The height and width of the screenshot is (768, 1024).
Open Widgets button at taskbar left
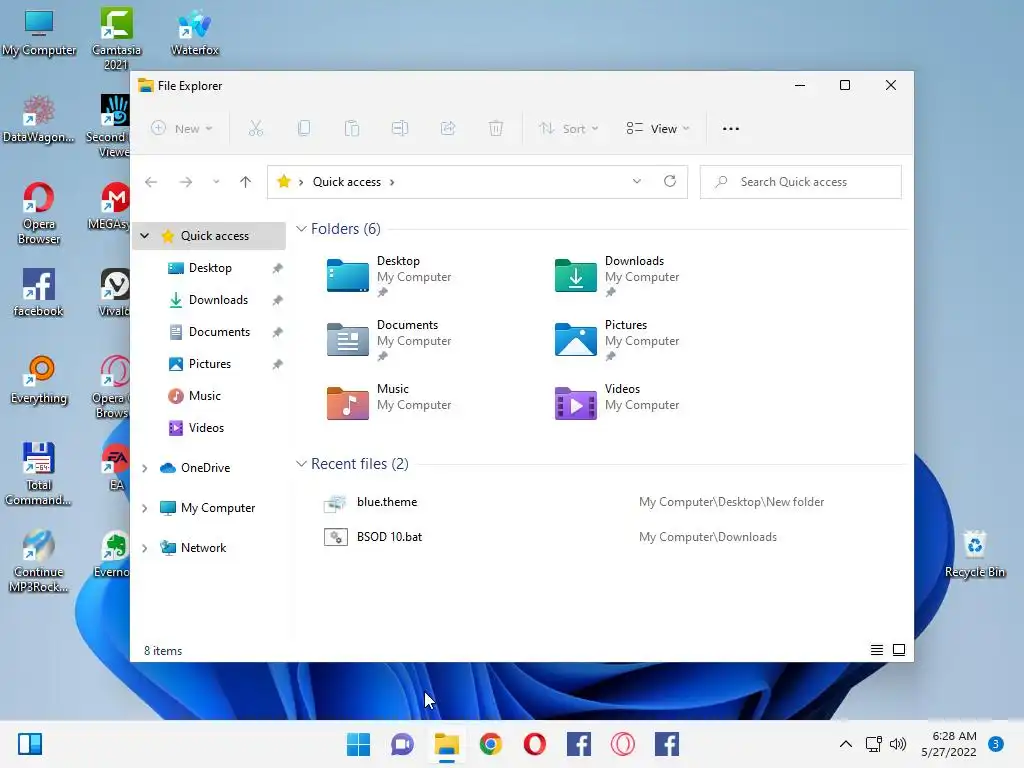tap(30, 744)
